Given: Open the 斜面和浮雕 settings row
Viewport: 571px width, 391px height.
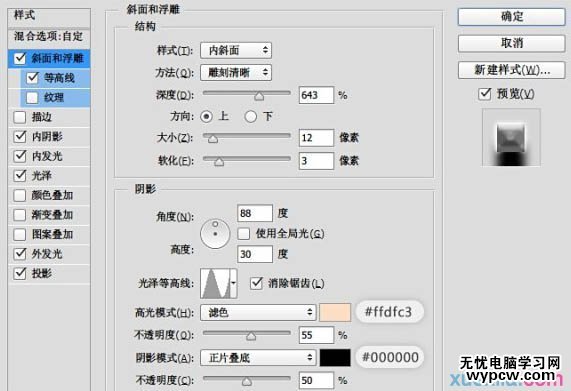Looking at the screenshot, I should coord(49,58).
